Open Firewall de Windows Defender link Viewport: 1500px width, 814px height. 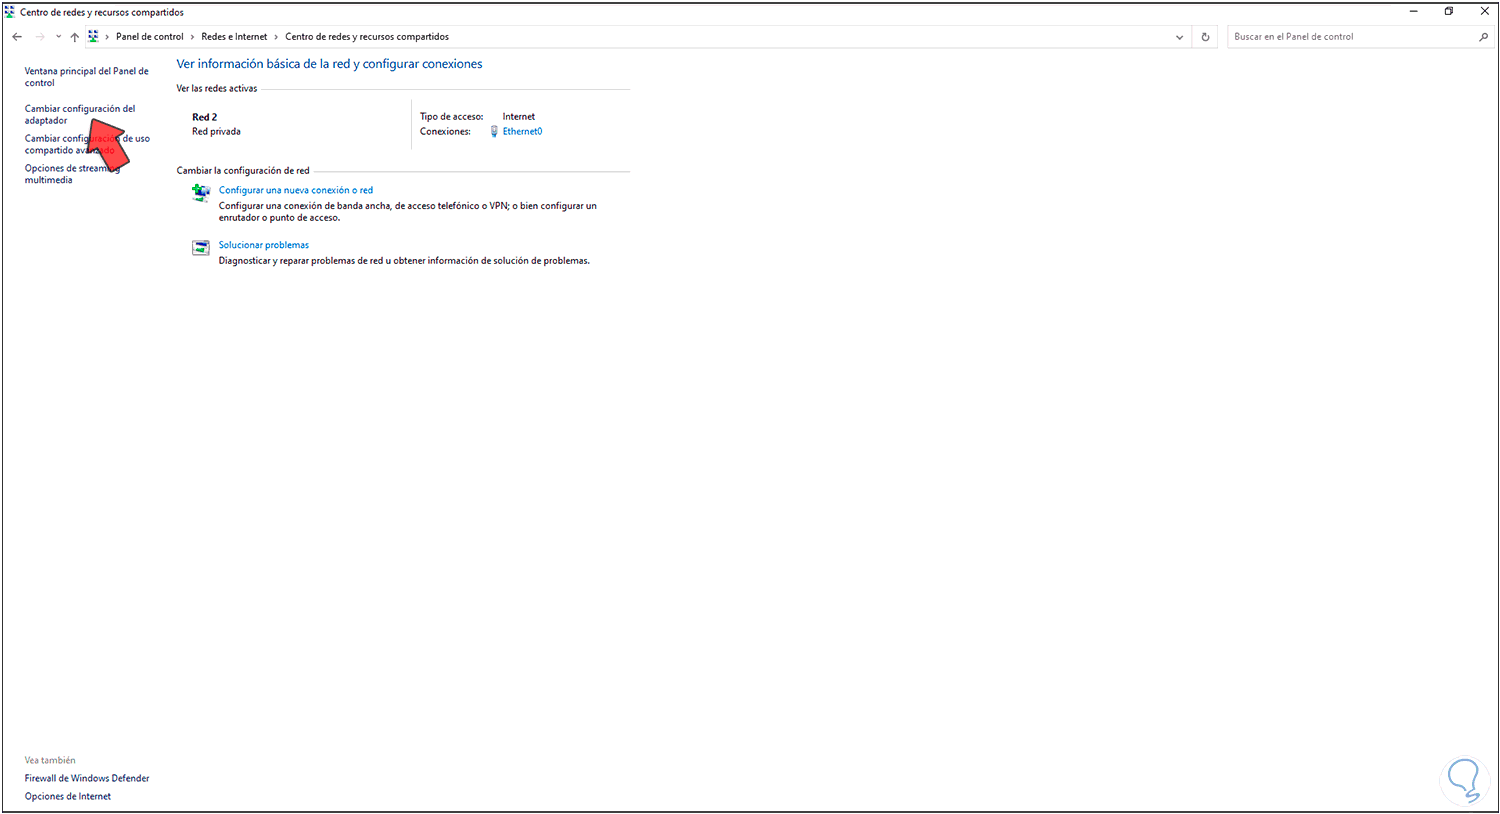87,778
